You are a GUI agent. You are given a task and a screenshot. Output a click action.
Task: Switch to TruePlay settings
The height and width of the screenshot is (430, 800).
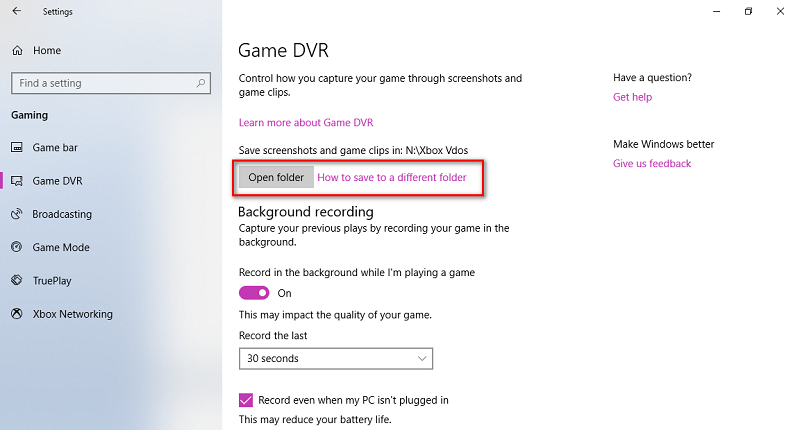point(52,281)
